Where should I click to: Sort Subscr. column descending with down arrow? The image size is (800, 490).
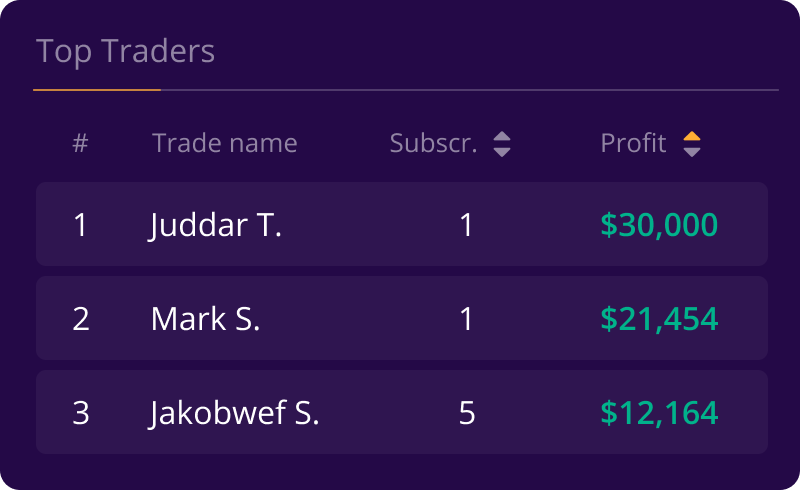coord(502,152)
